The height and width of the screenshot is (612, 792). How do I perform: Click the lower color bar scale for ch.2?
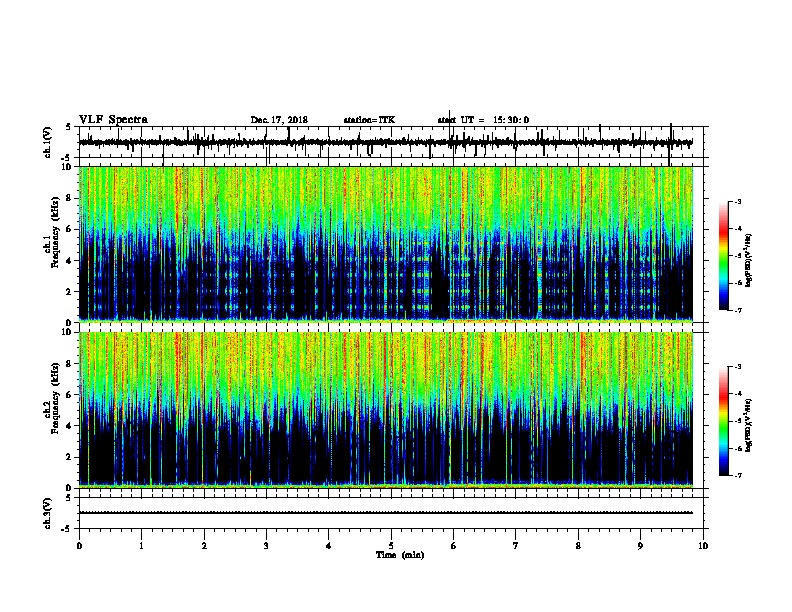tap(724, 421)
